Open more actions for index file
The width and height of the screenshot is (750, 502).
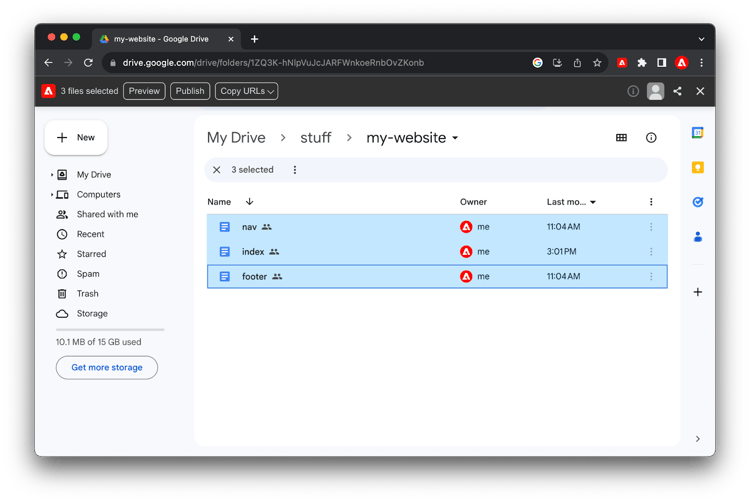[651, 252]
